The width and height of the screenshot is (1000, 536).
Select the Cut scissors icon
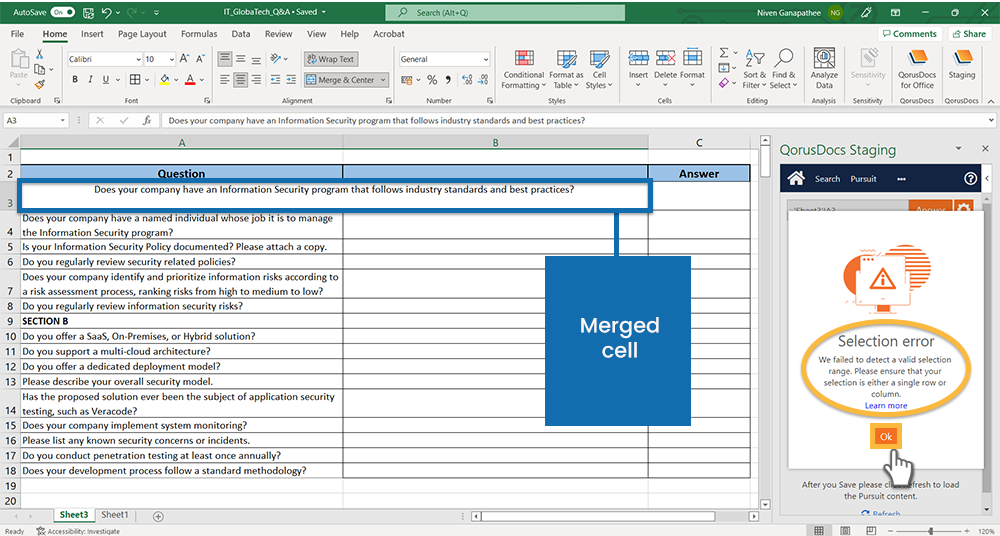[40, 55]
